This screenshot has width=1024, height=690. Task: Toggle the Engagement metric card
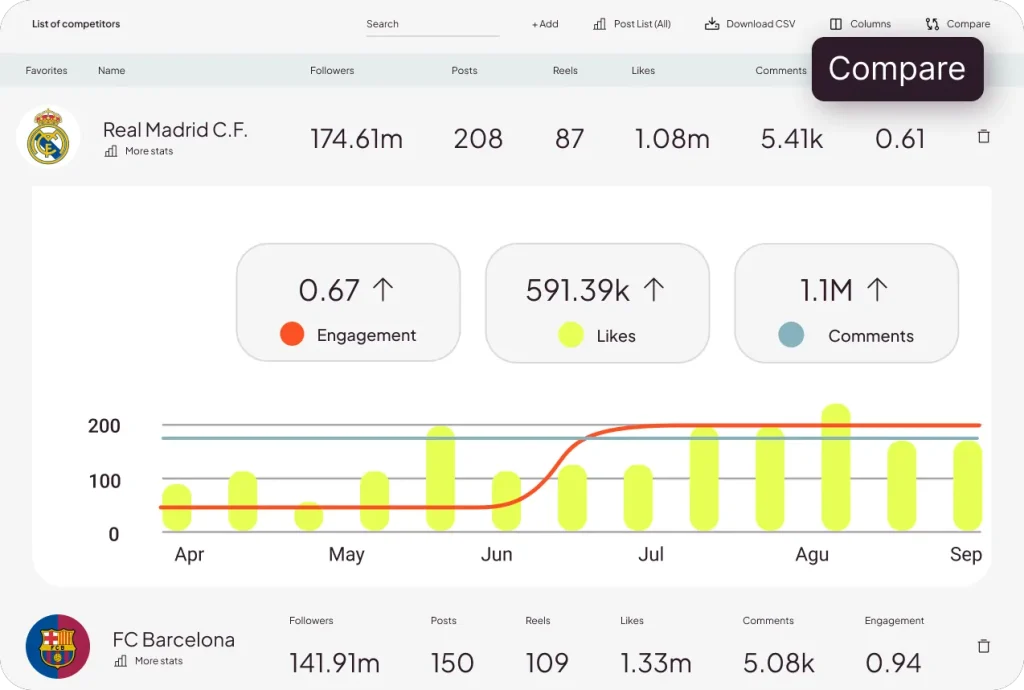[x=348, y=302]
